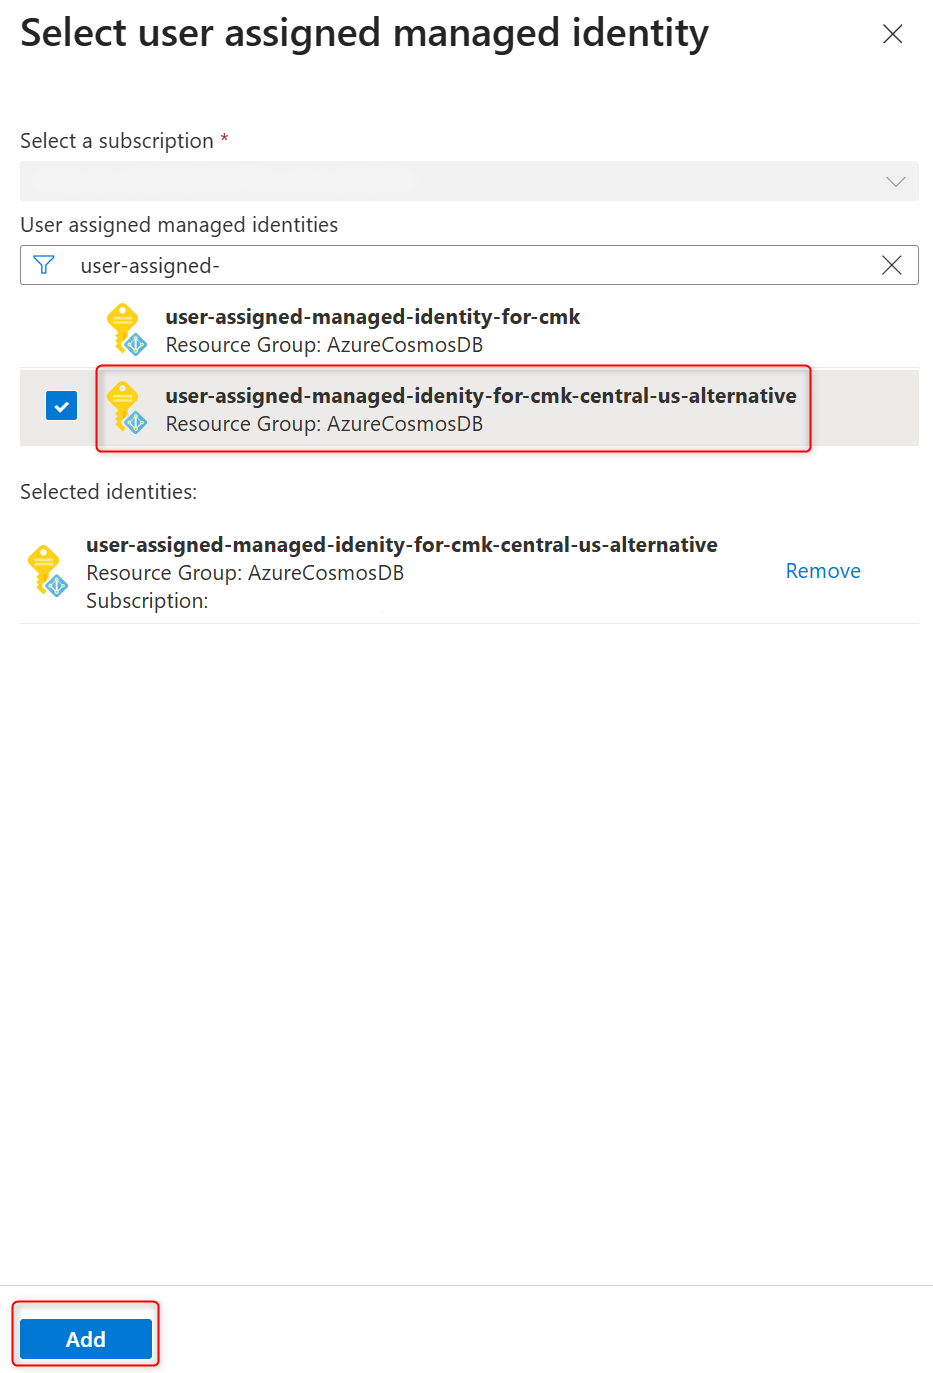Click selected identity name under Selected identities
The height and width of the screenshot is (1373, 933).
402,545
